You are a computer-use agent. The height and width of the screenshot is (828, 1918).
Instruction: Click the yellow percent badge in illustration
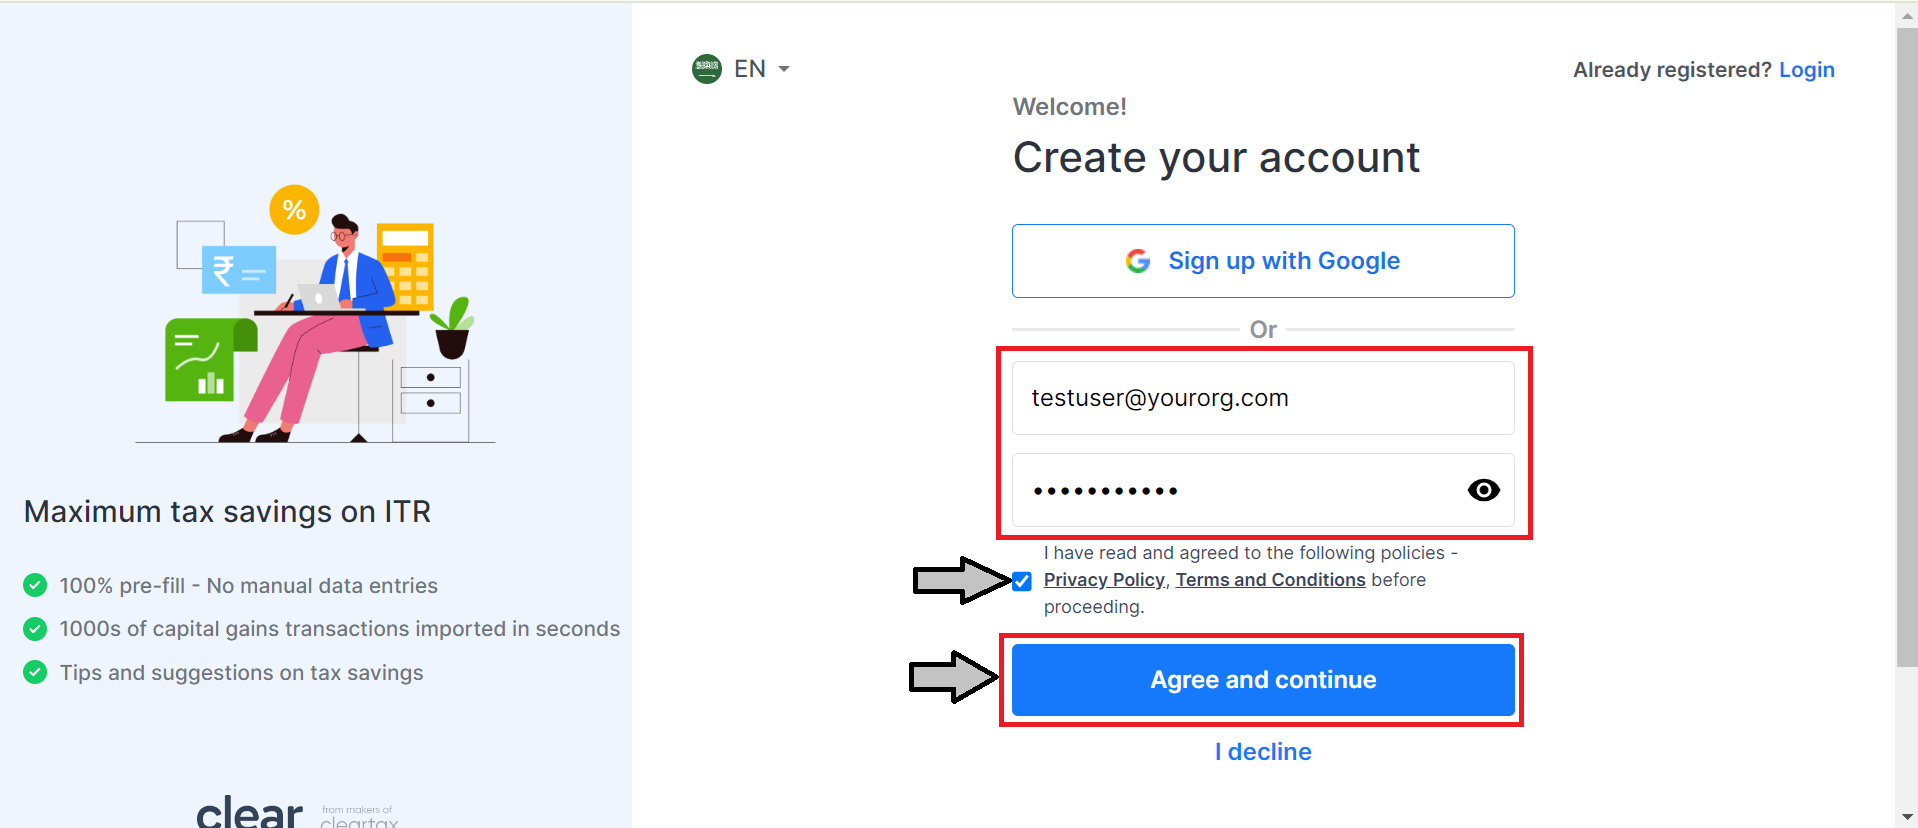point(294,210)
